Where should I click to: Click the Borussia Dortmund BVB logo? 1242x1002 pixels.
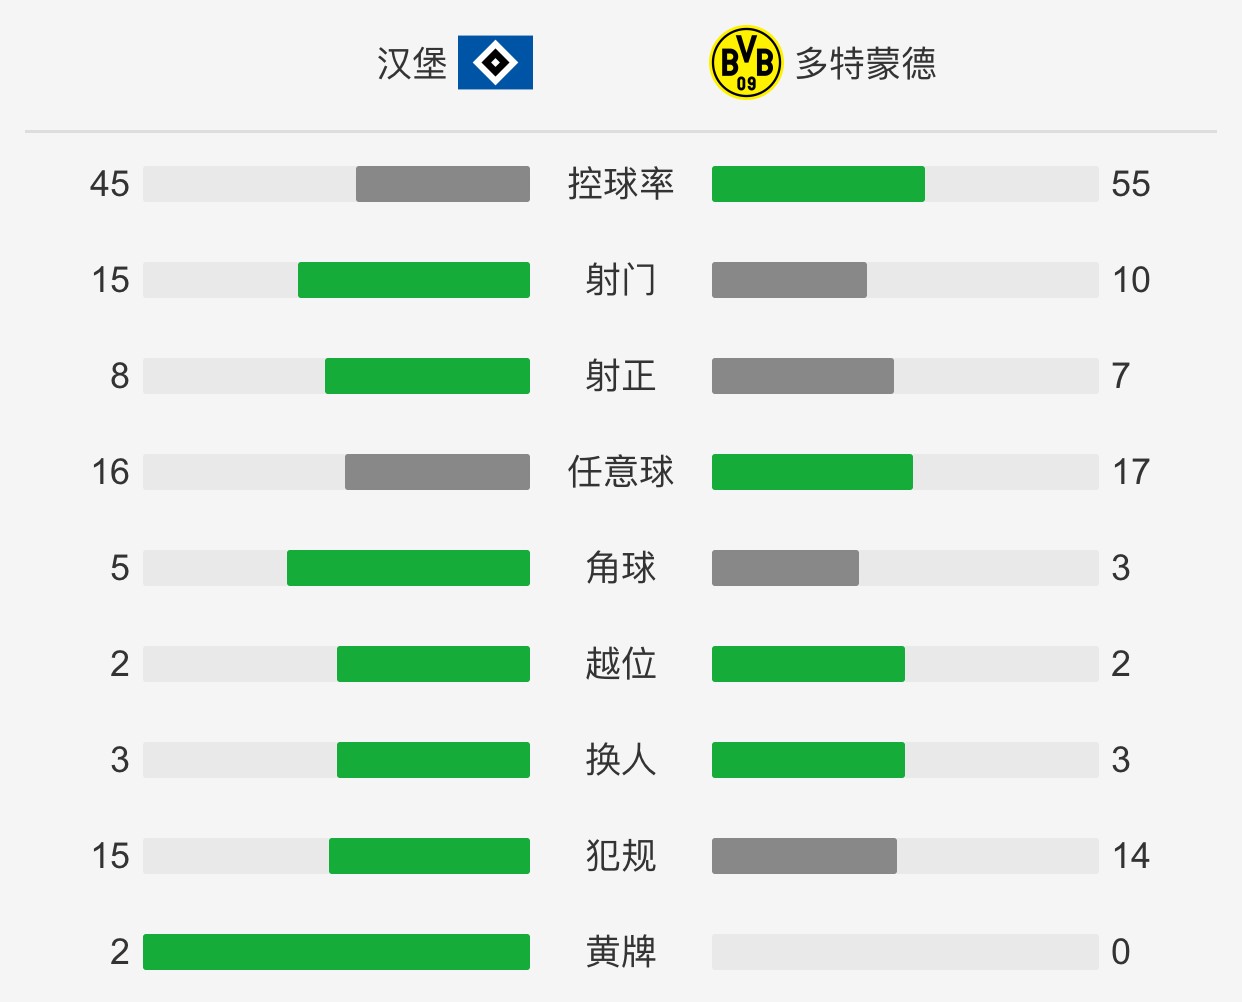pyautogui.click(x=746, y=63)
